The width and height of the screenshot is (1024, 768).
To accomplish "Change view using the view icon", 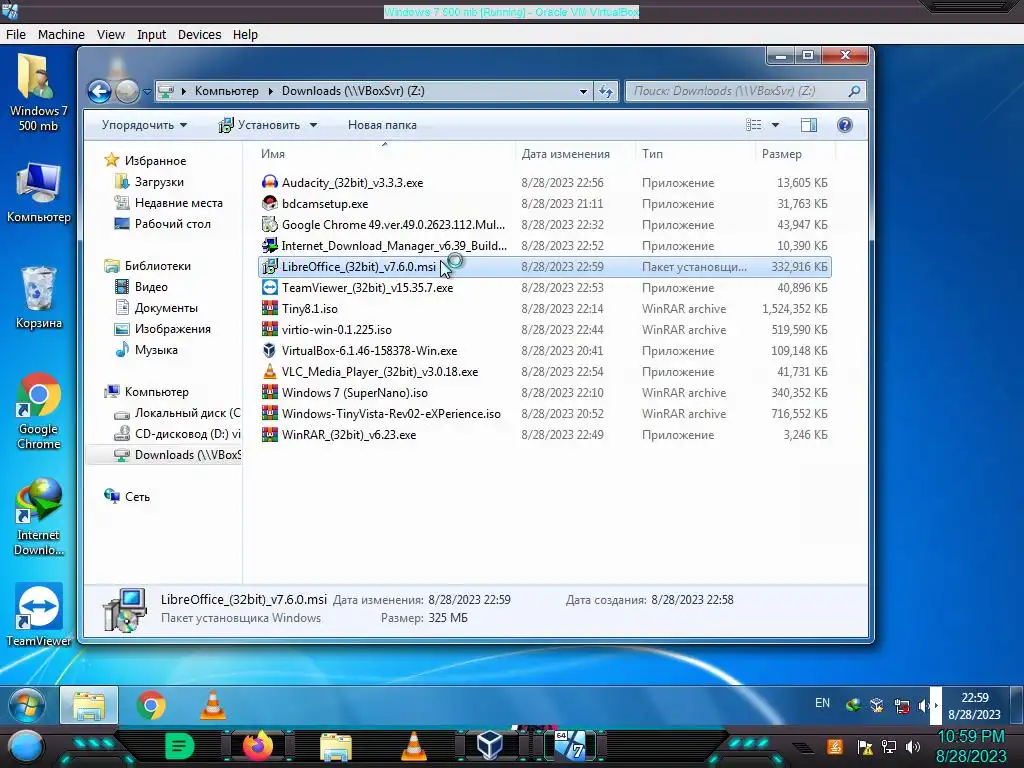I will [754, 125].
